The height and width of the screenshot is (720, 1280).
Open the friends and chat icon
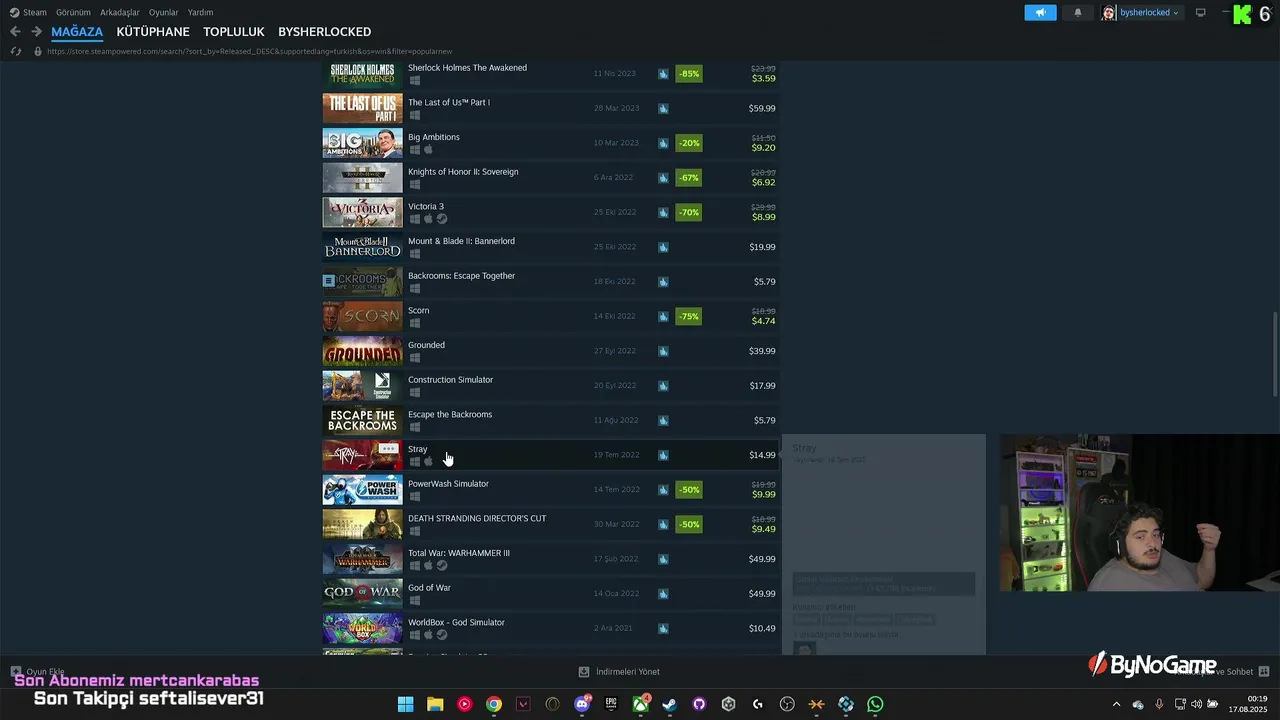click(x=1264, y=672)
